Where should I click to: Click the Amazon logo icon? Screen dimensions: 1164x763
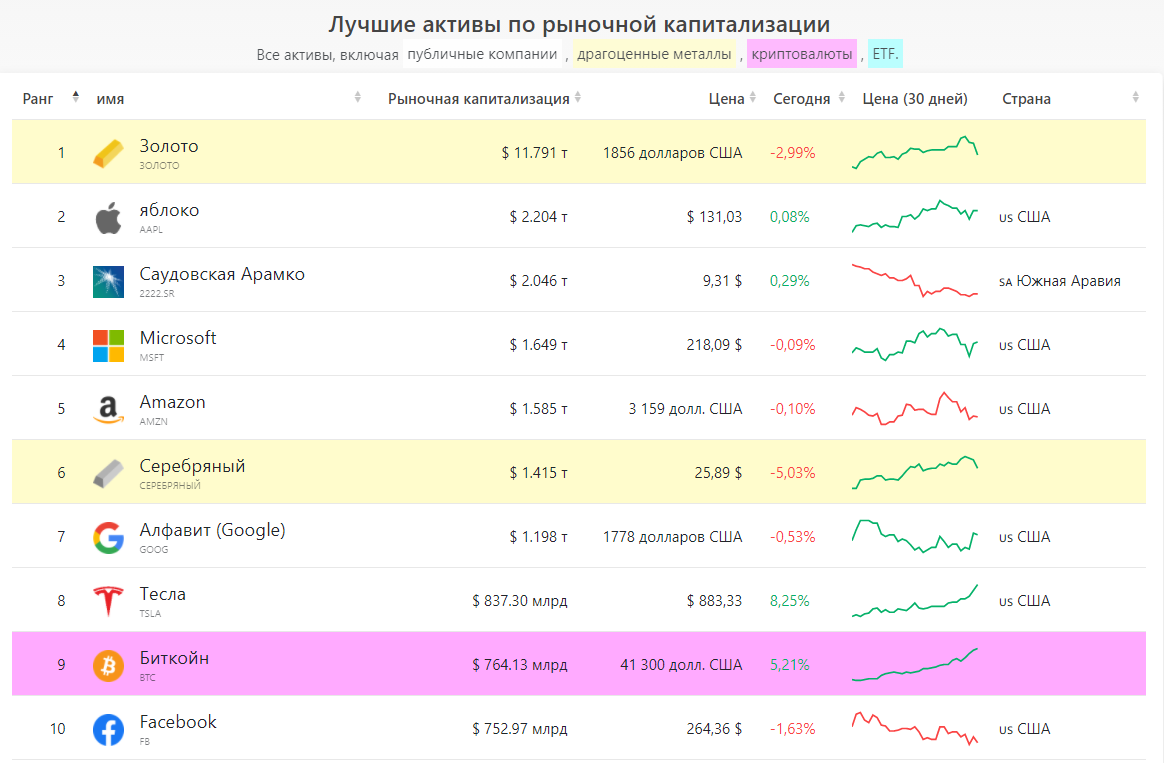click(x=108, y=409)
